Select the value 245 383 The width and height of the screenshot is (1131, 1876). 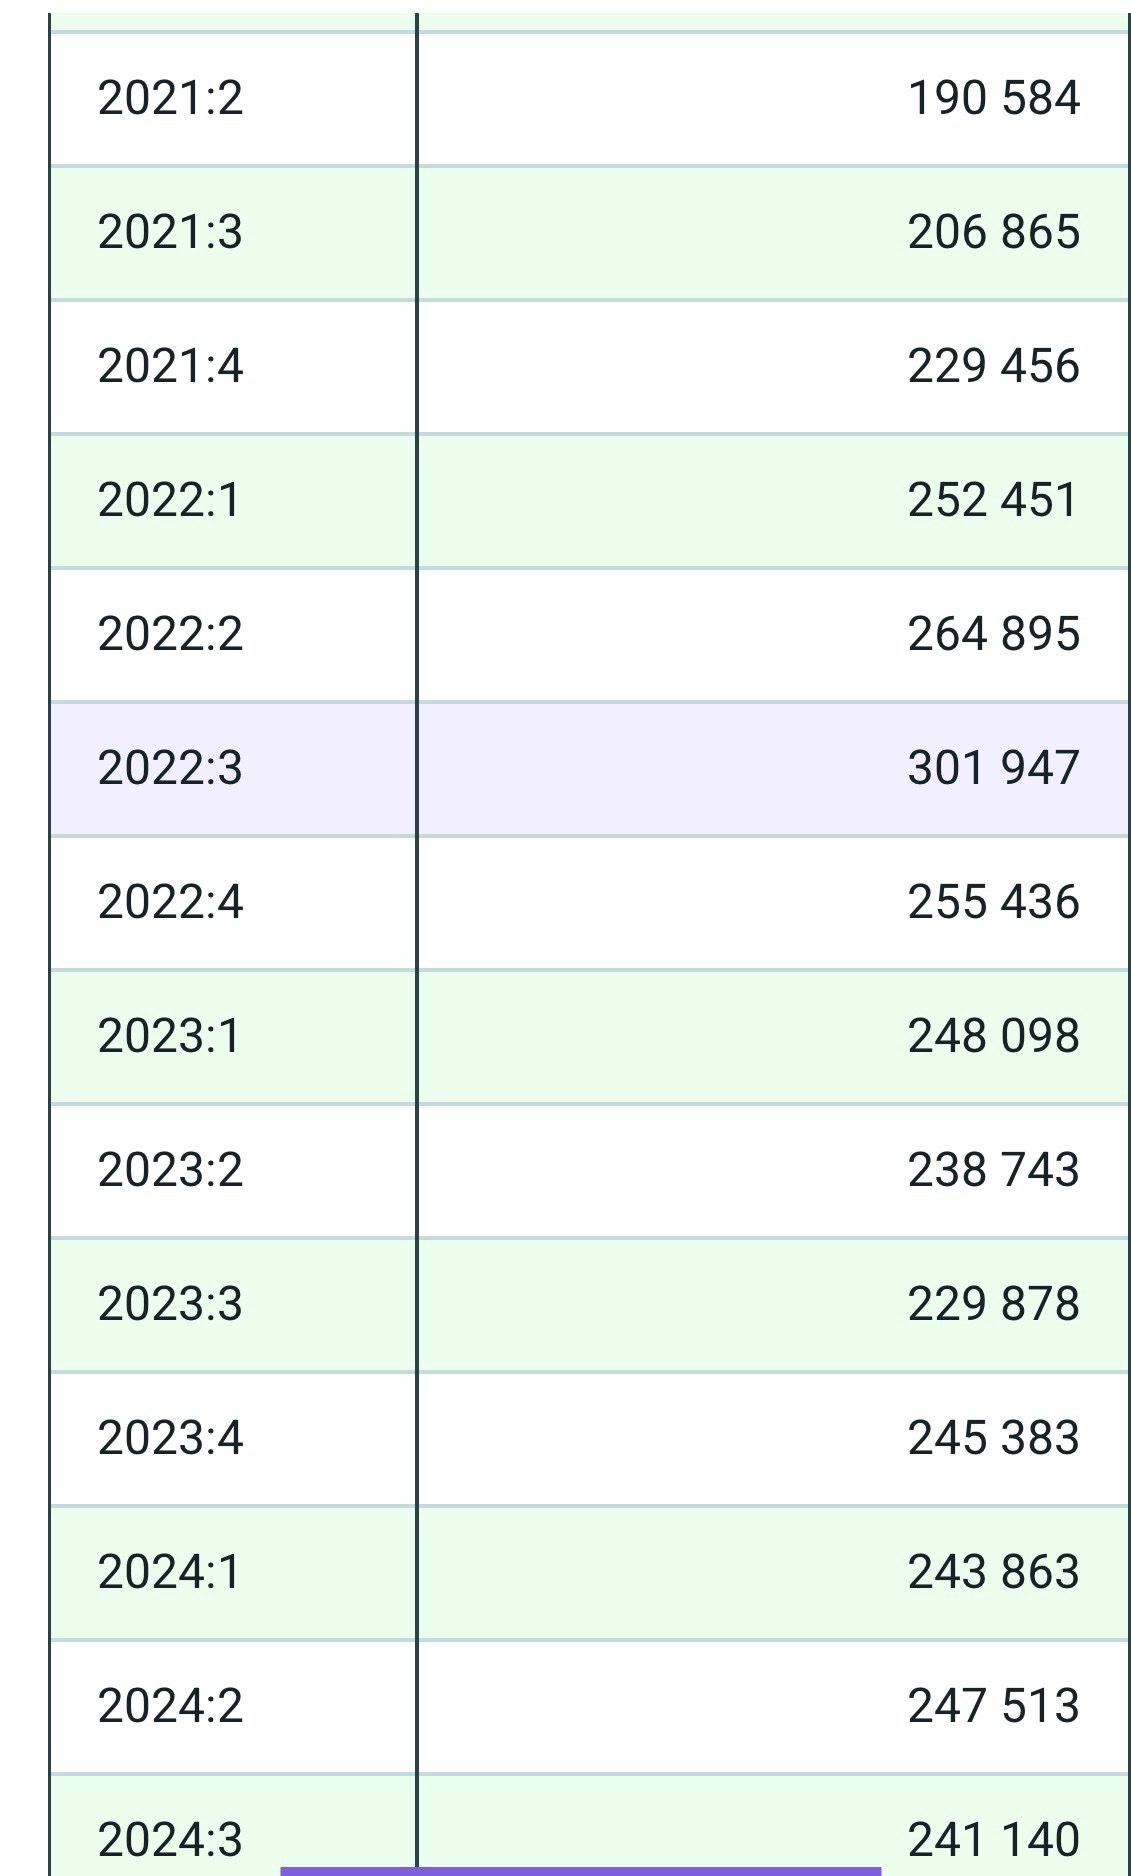point(993,1438)
